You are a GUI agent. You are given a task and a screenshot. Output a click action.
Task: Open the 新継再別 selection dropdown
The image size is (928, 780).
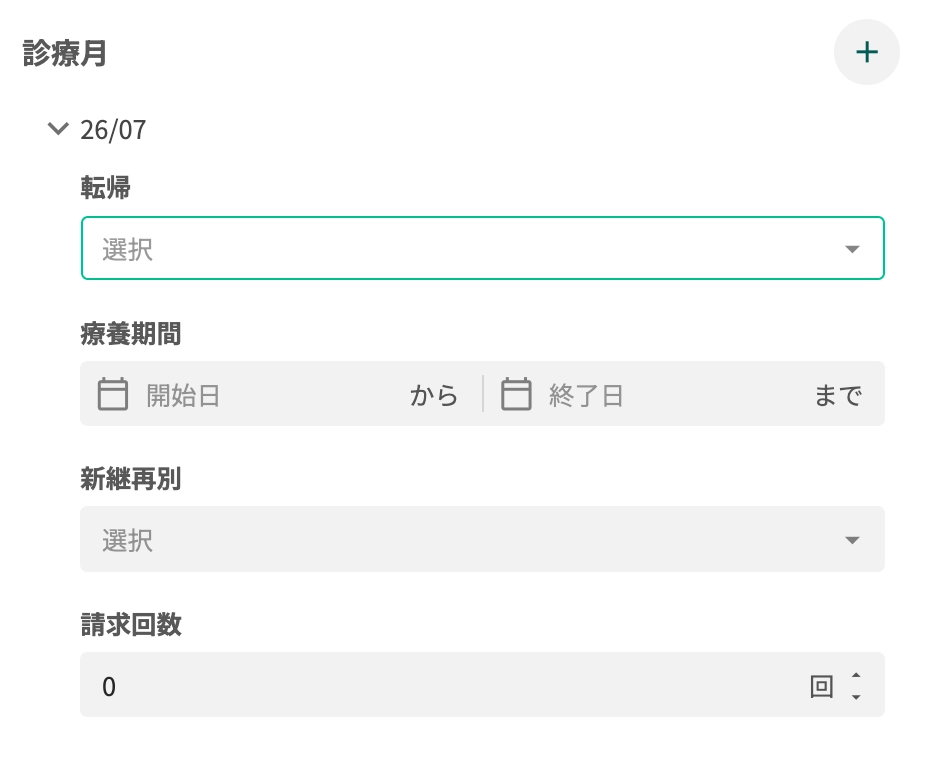tap(482, 539)
